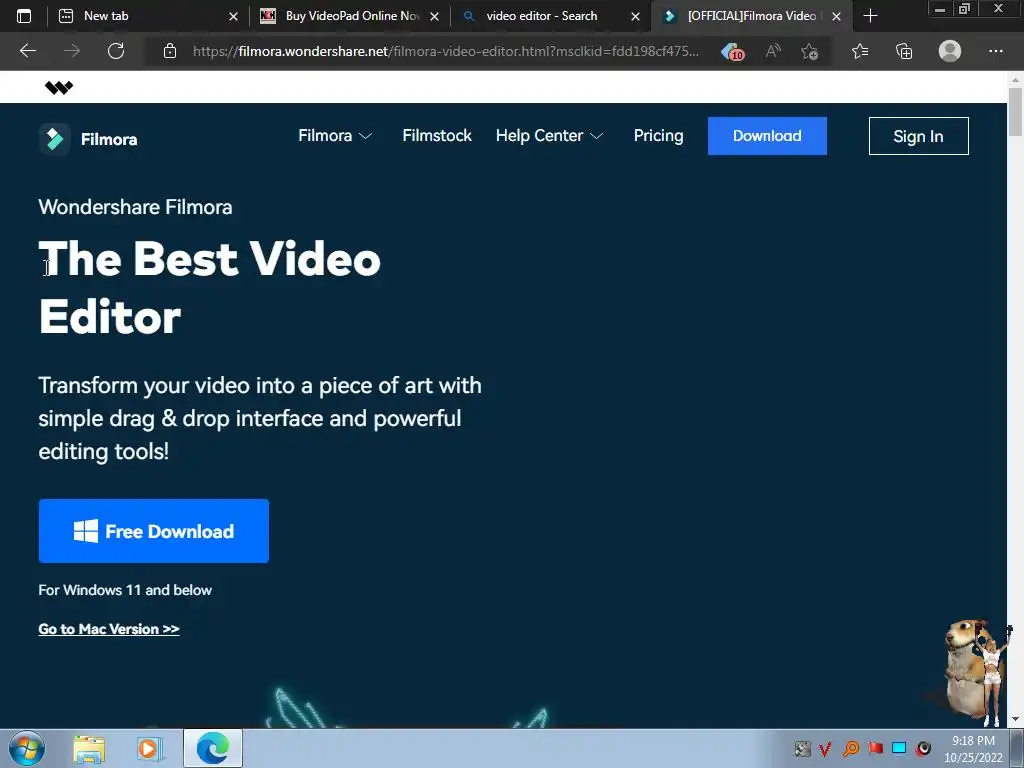Click 'For Windows 11 and below' text
Viewport: 1024px width, 768px height.
[125, 590]
